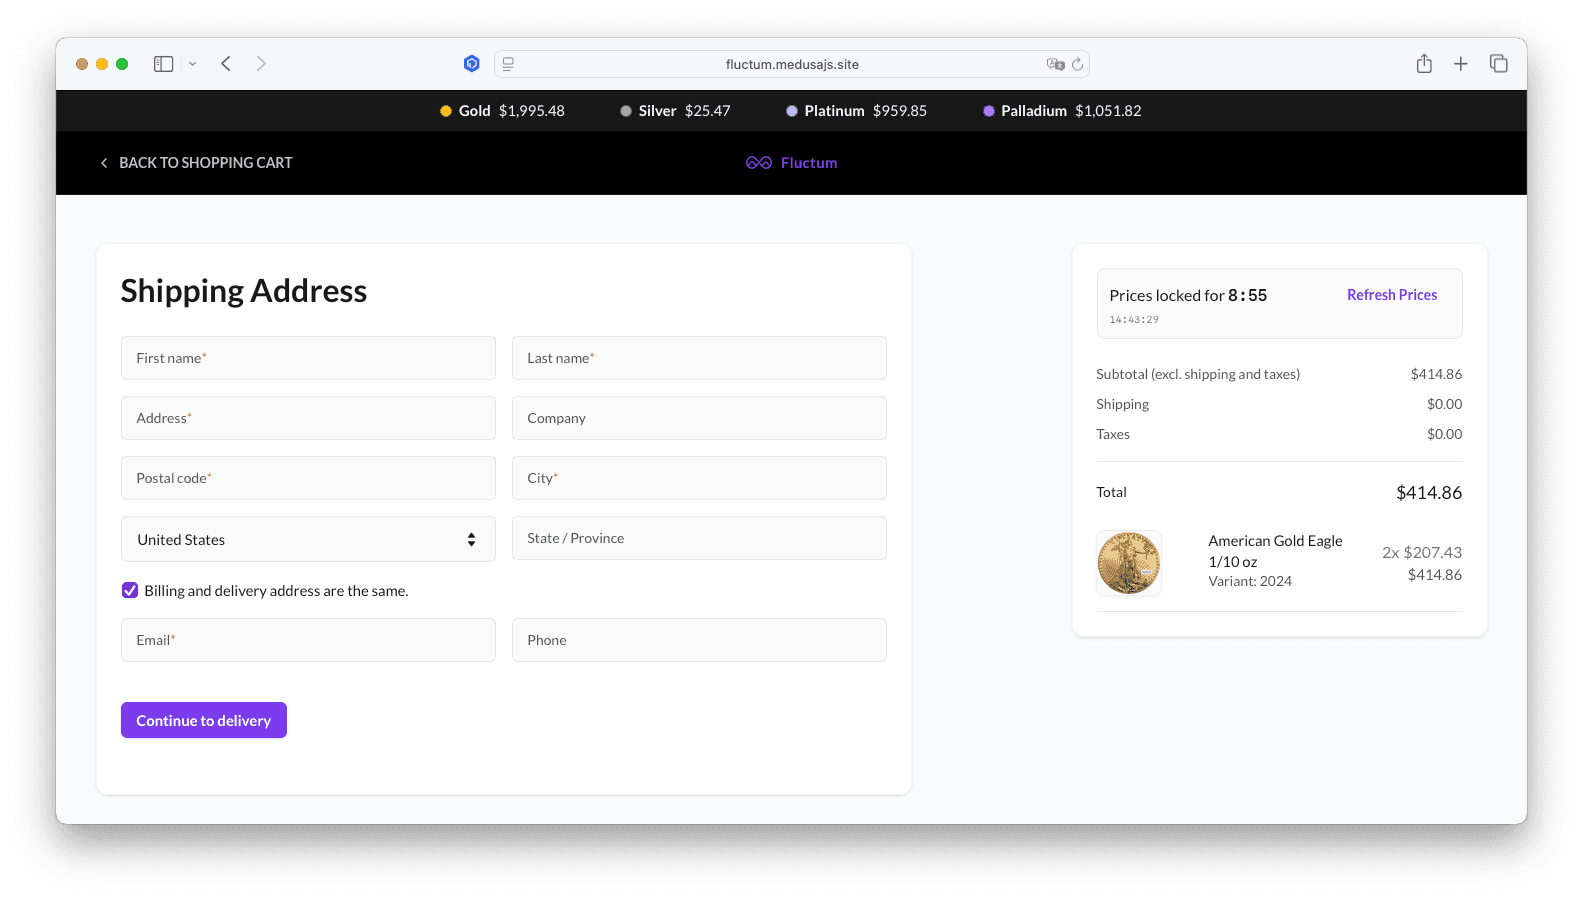Focus the Last name field
This screenshot has height=898, width=1583.
[x=699, y=358]
